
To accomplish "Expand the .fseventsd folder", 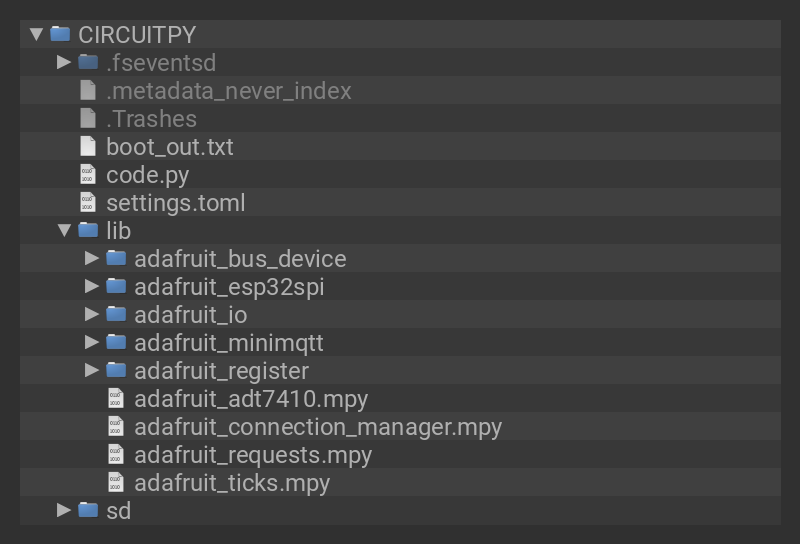I will coord(65,62).
